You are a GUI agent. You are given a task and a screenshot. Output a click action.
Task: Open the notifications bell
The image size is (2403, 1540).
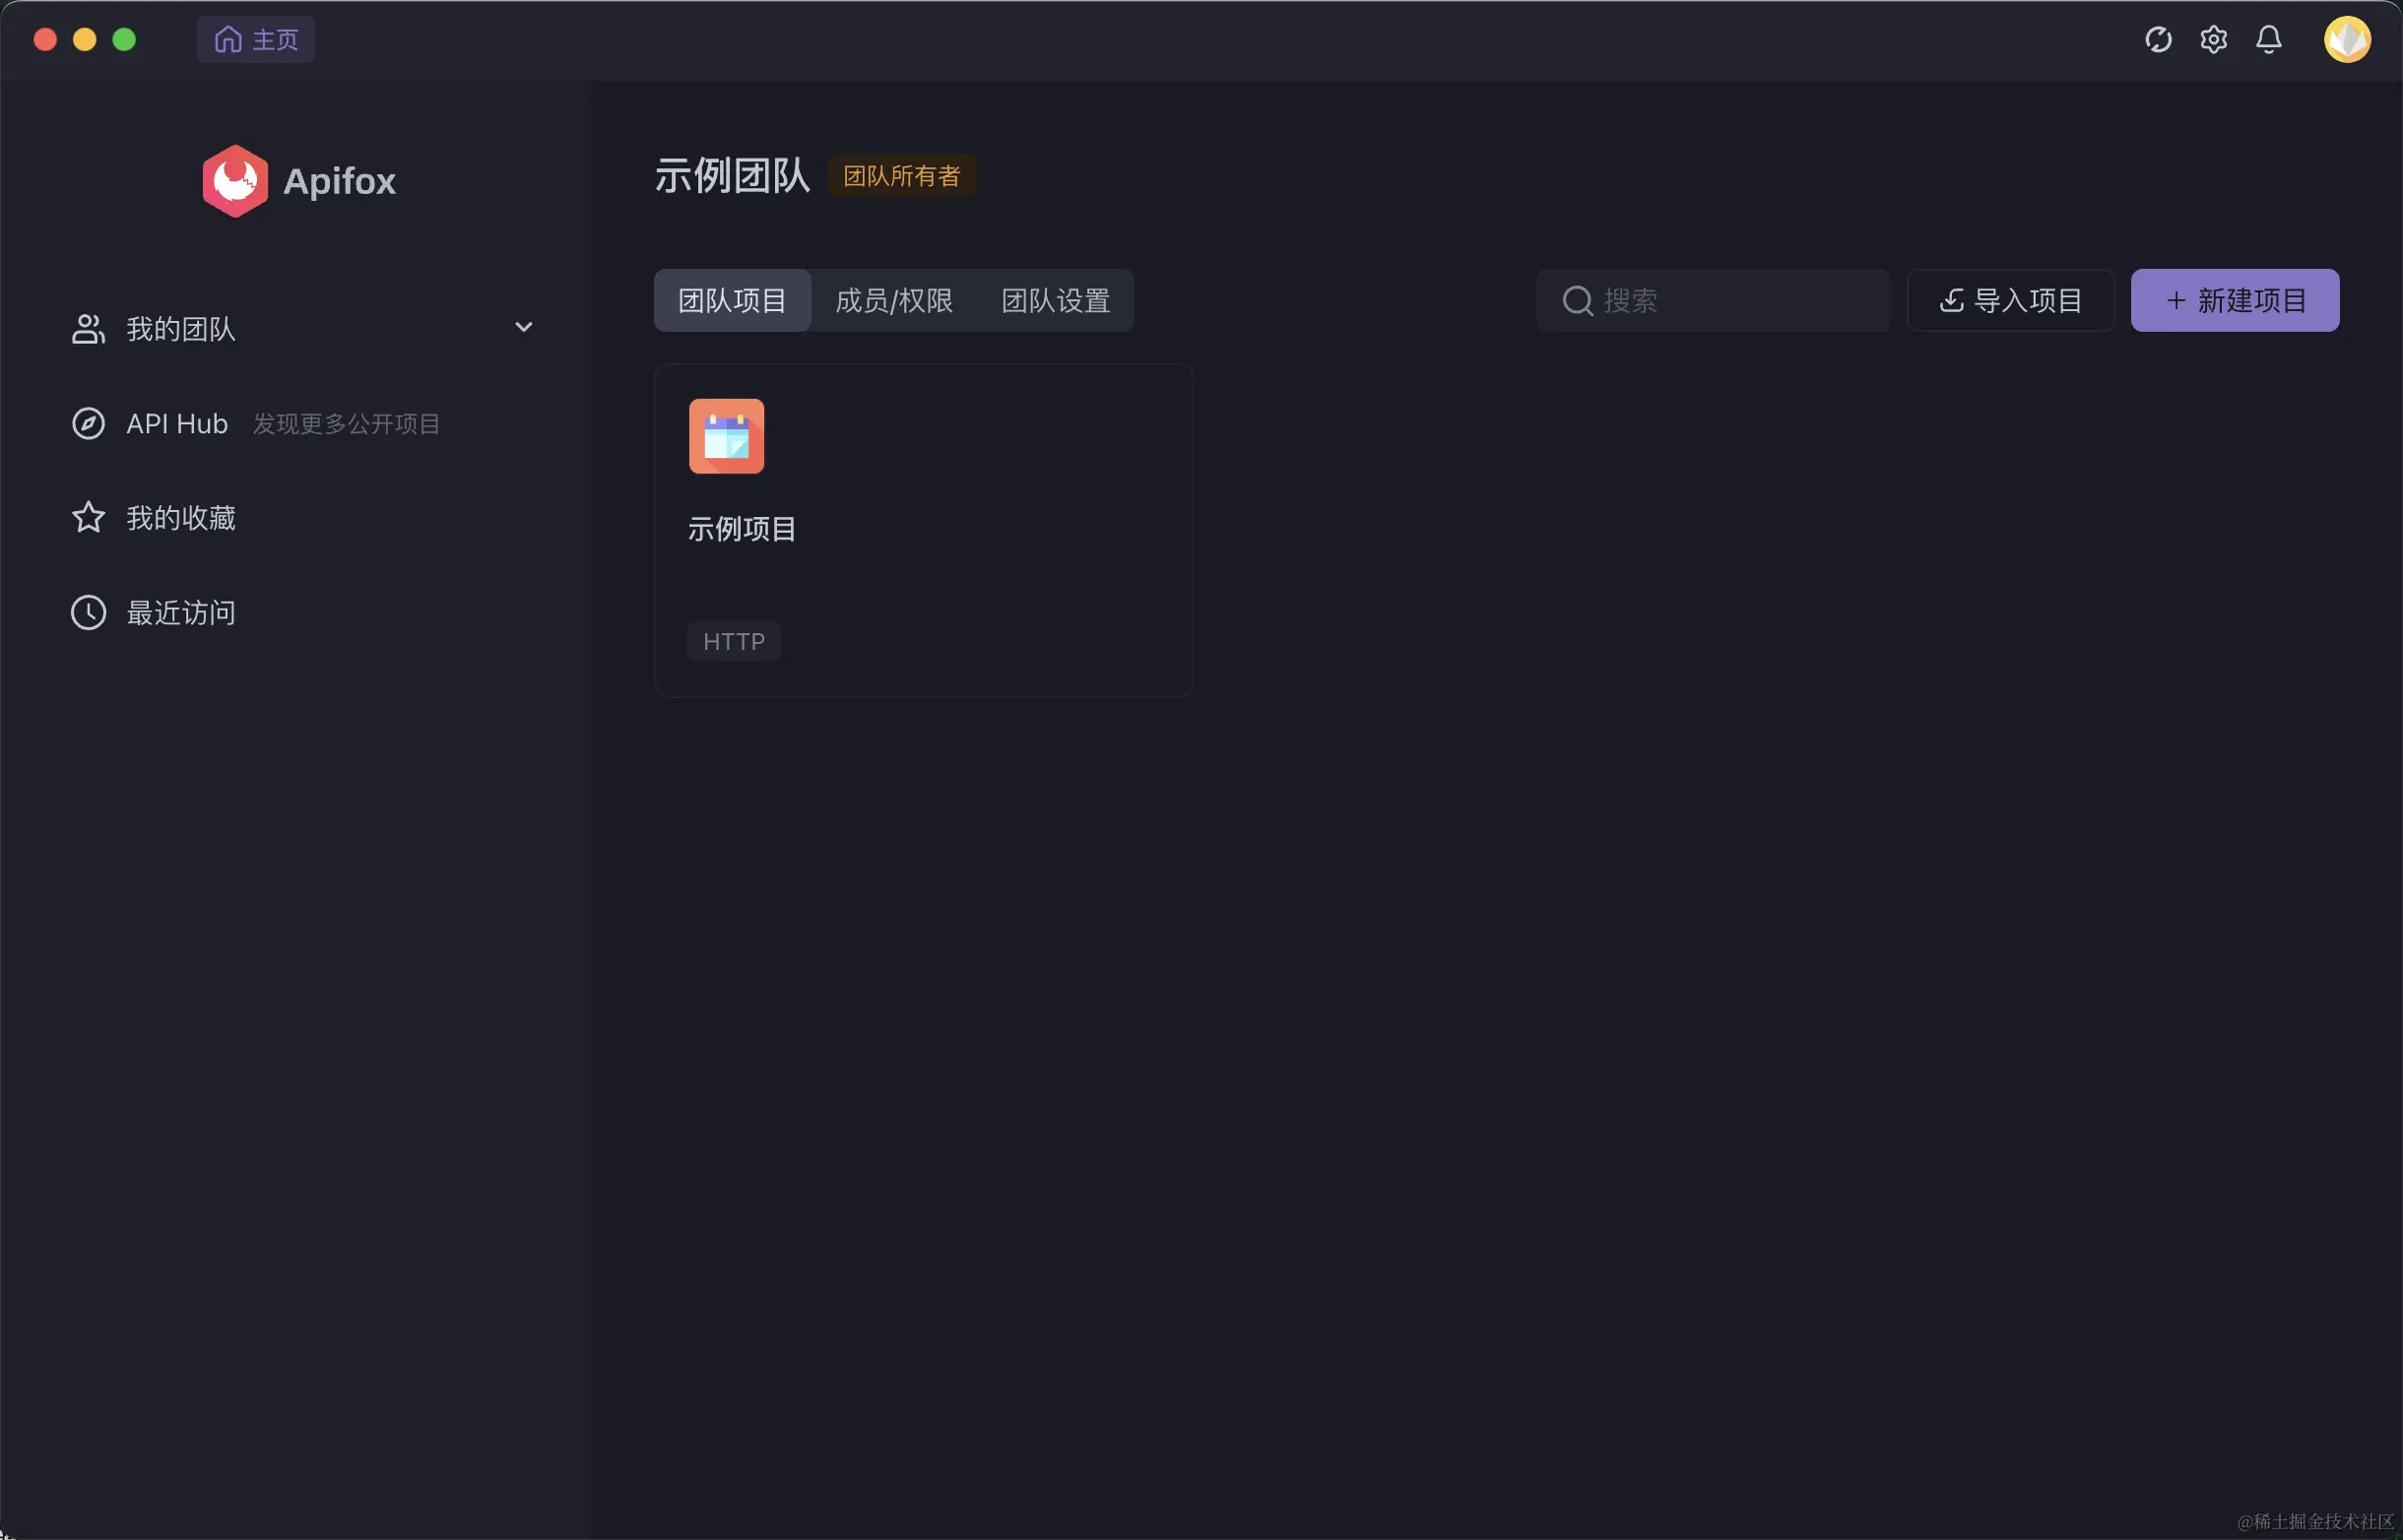click(x=2268, y=40)
